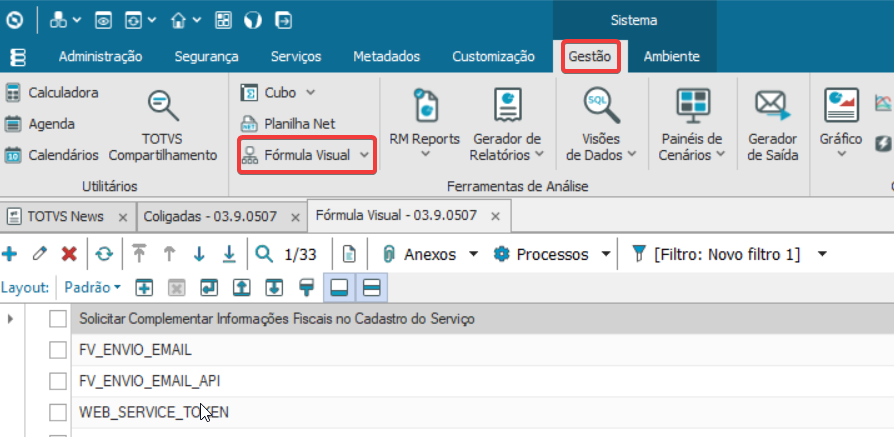
Task: Click the paint roller icon in the Layout bar
Action: 307,288
